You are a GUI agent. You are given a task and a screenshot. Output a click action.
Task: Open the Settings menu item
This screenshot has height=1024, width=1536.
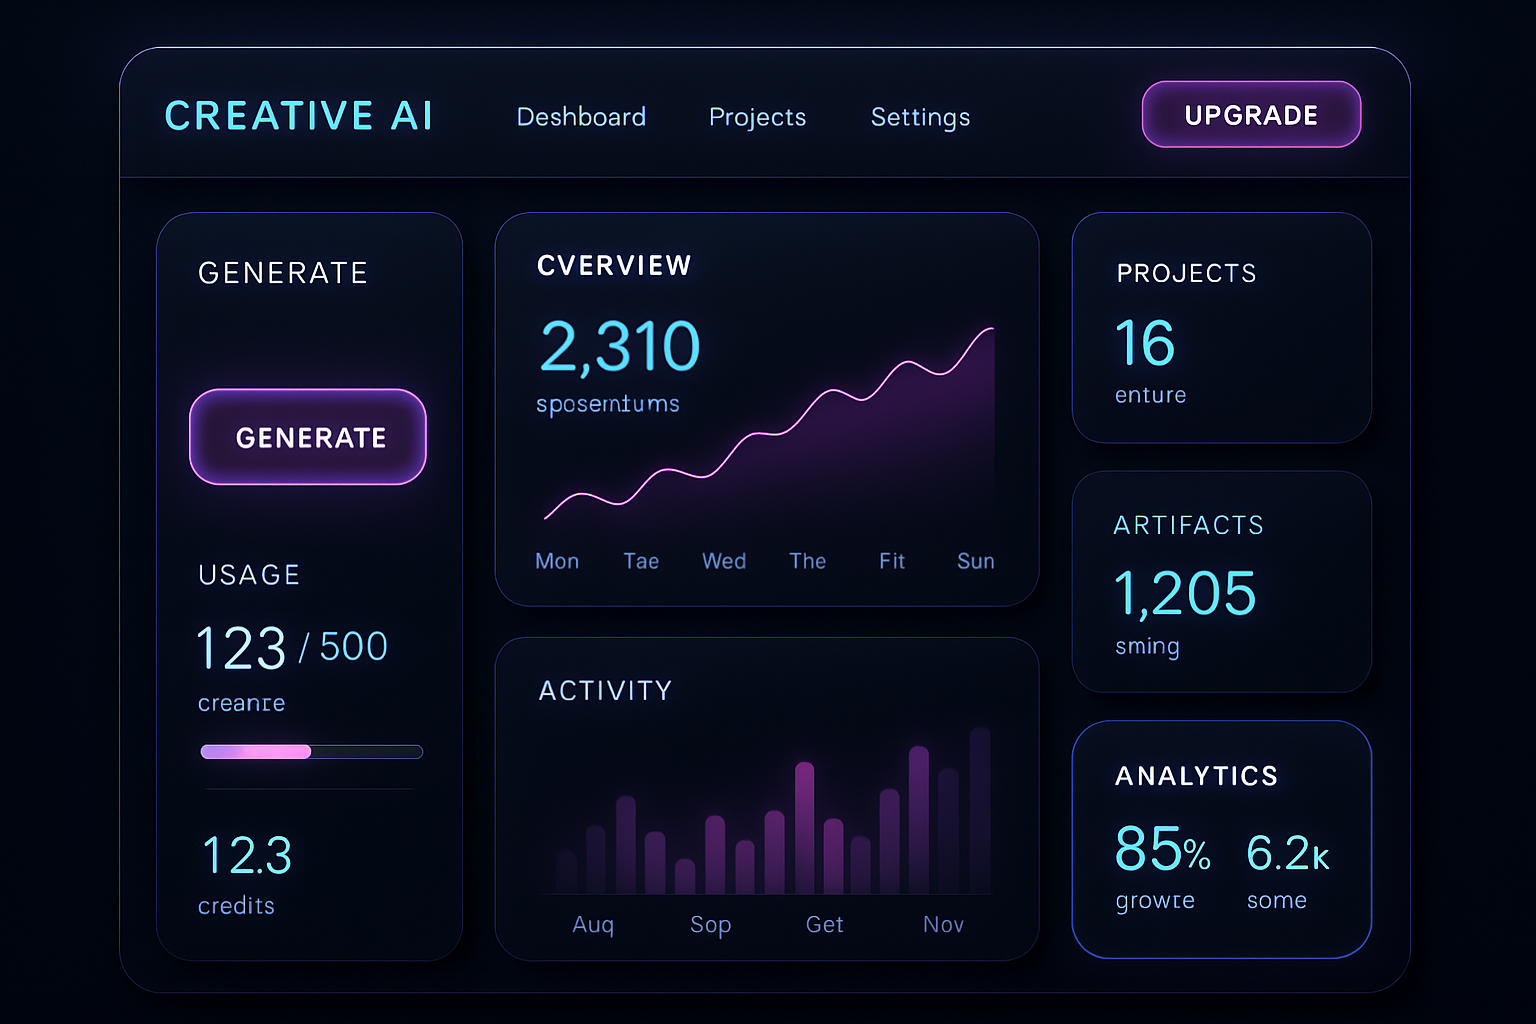pyautogui.click(x=920, y=117)
